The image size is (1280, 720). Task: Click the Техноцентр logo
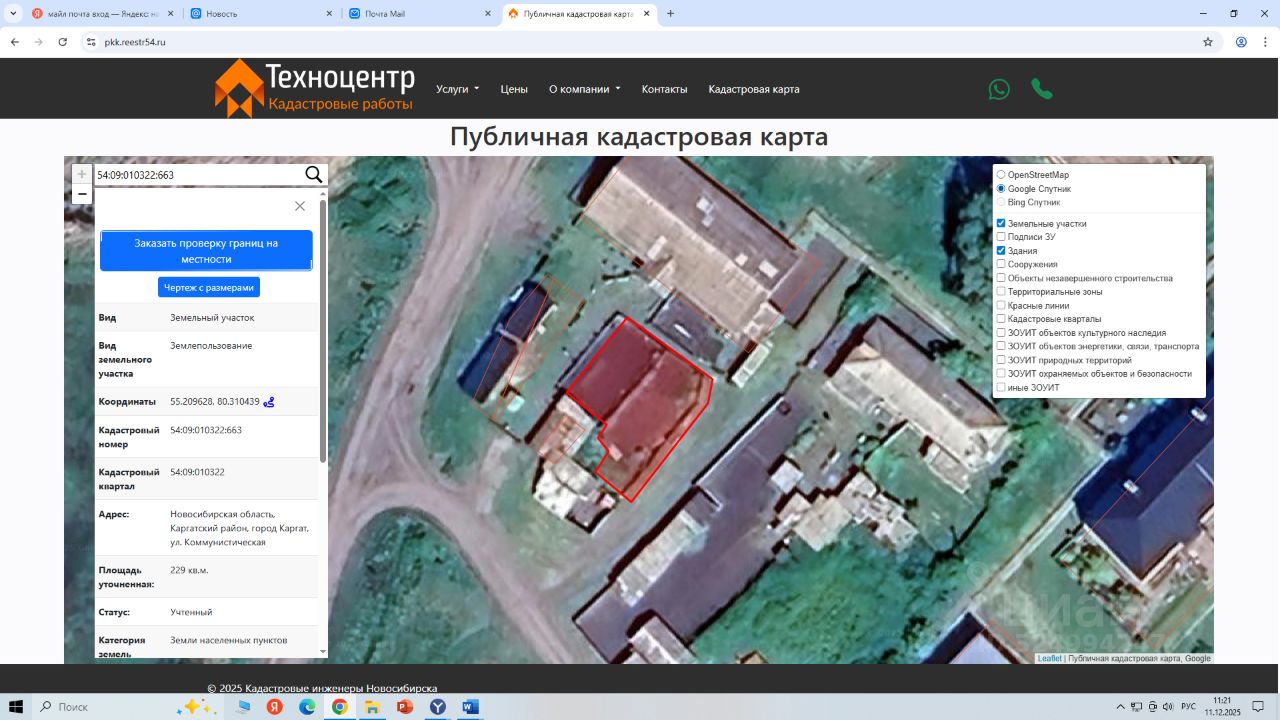[x=314, y=88]
